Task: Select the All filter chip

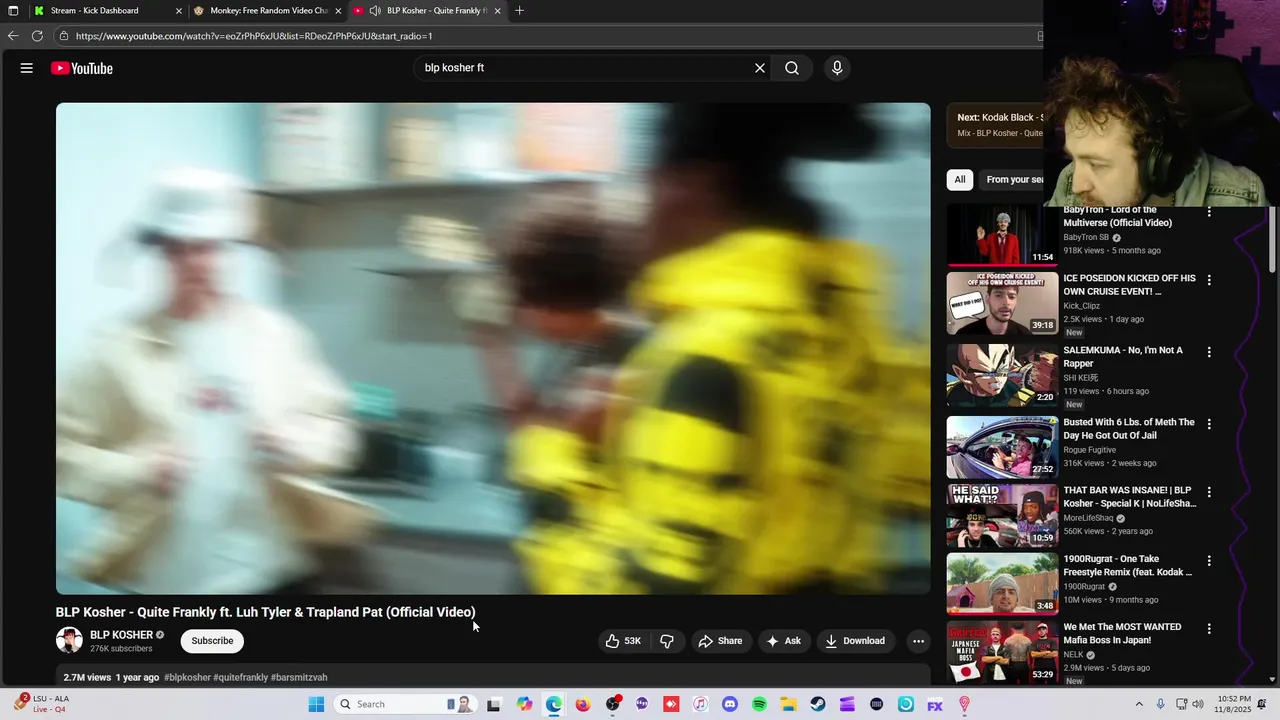Action: tap(960, 179)
